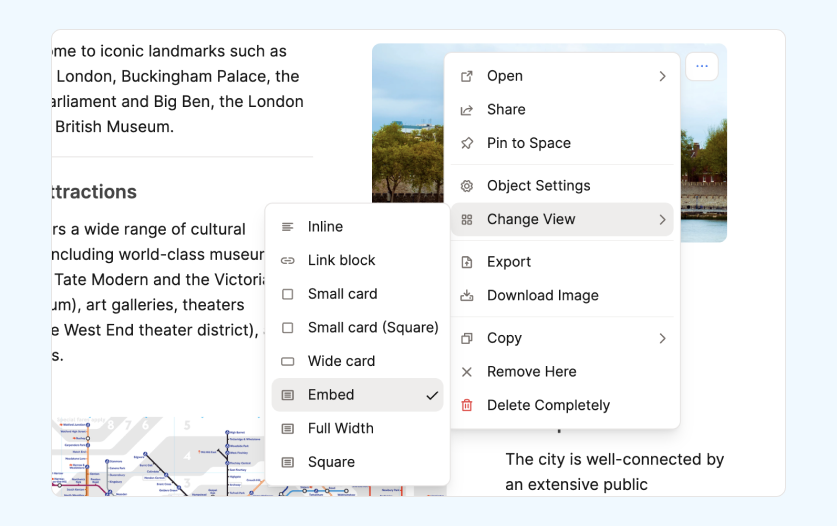Choose Wide card view option
The height and width of the screenshot is (526, 837).
tap(341, 361)
